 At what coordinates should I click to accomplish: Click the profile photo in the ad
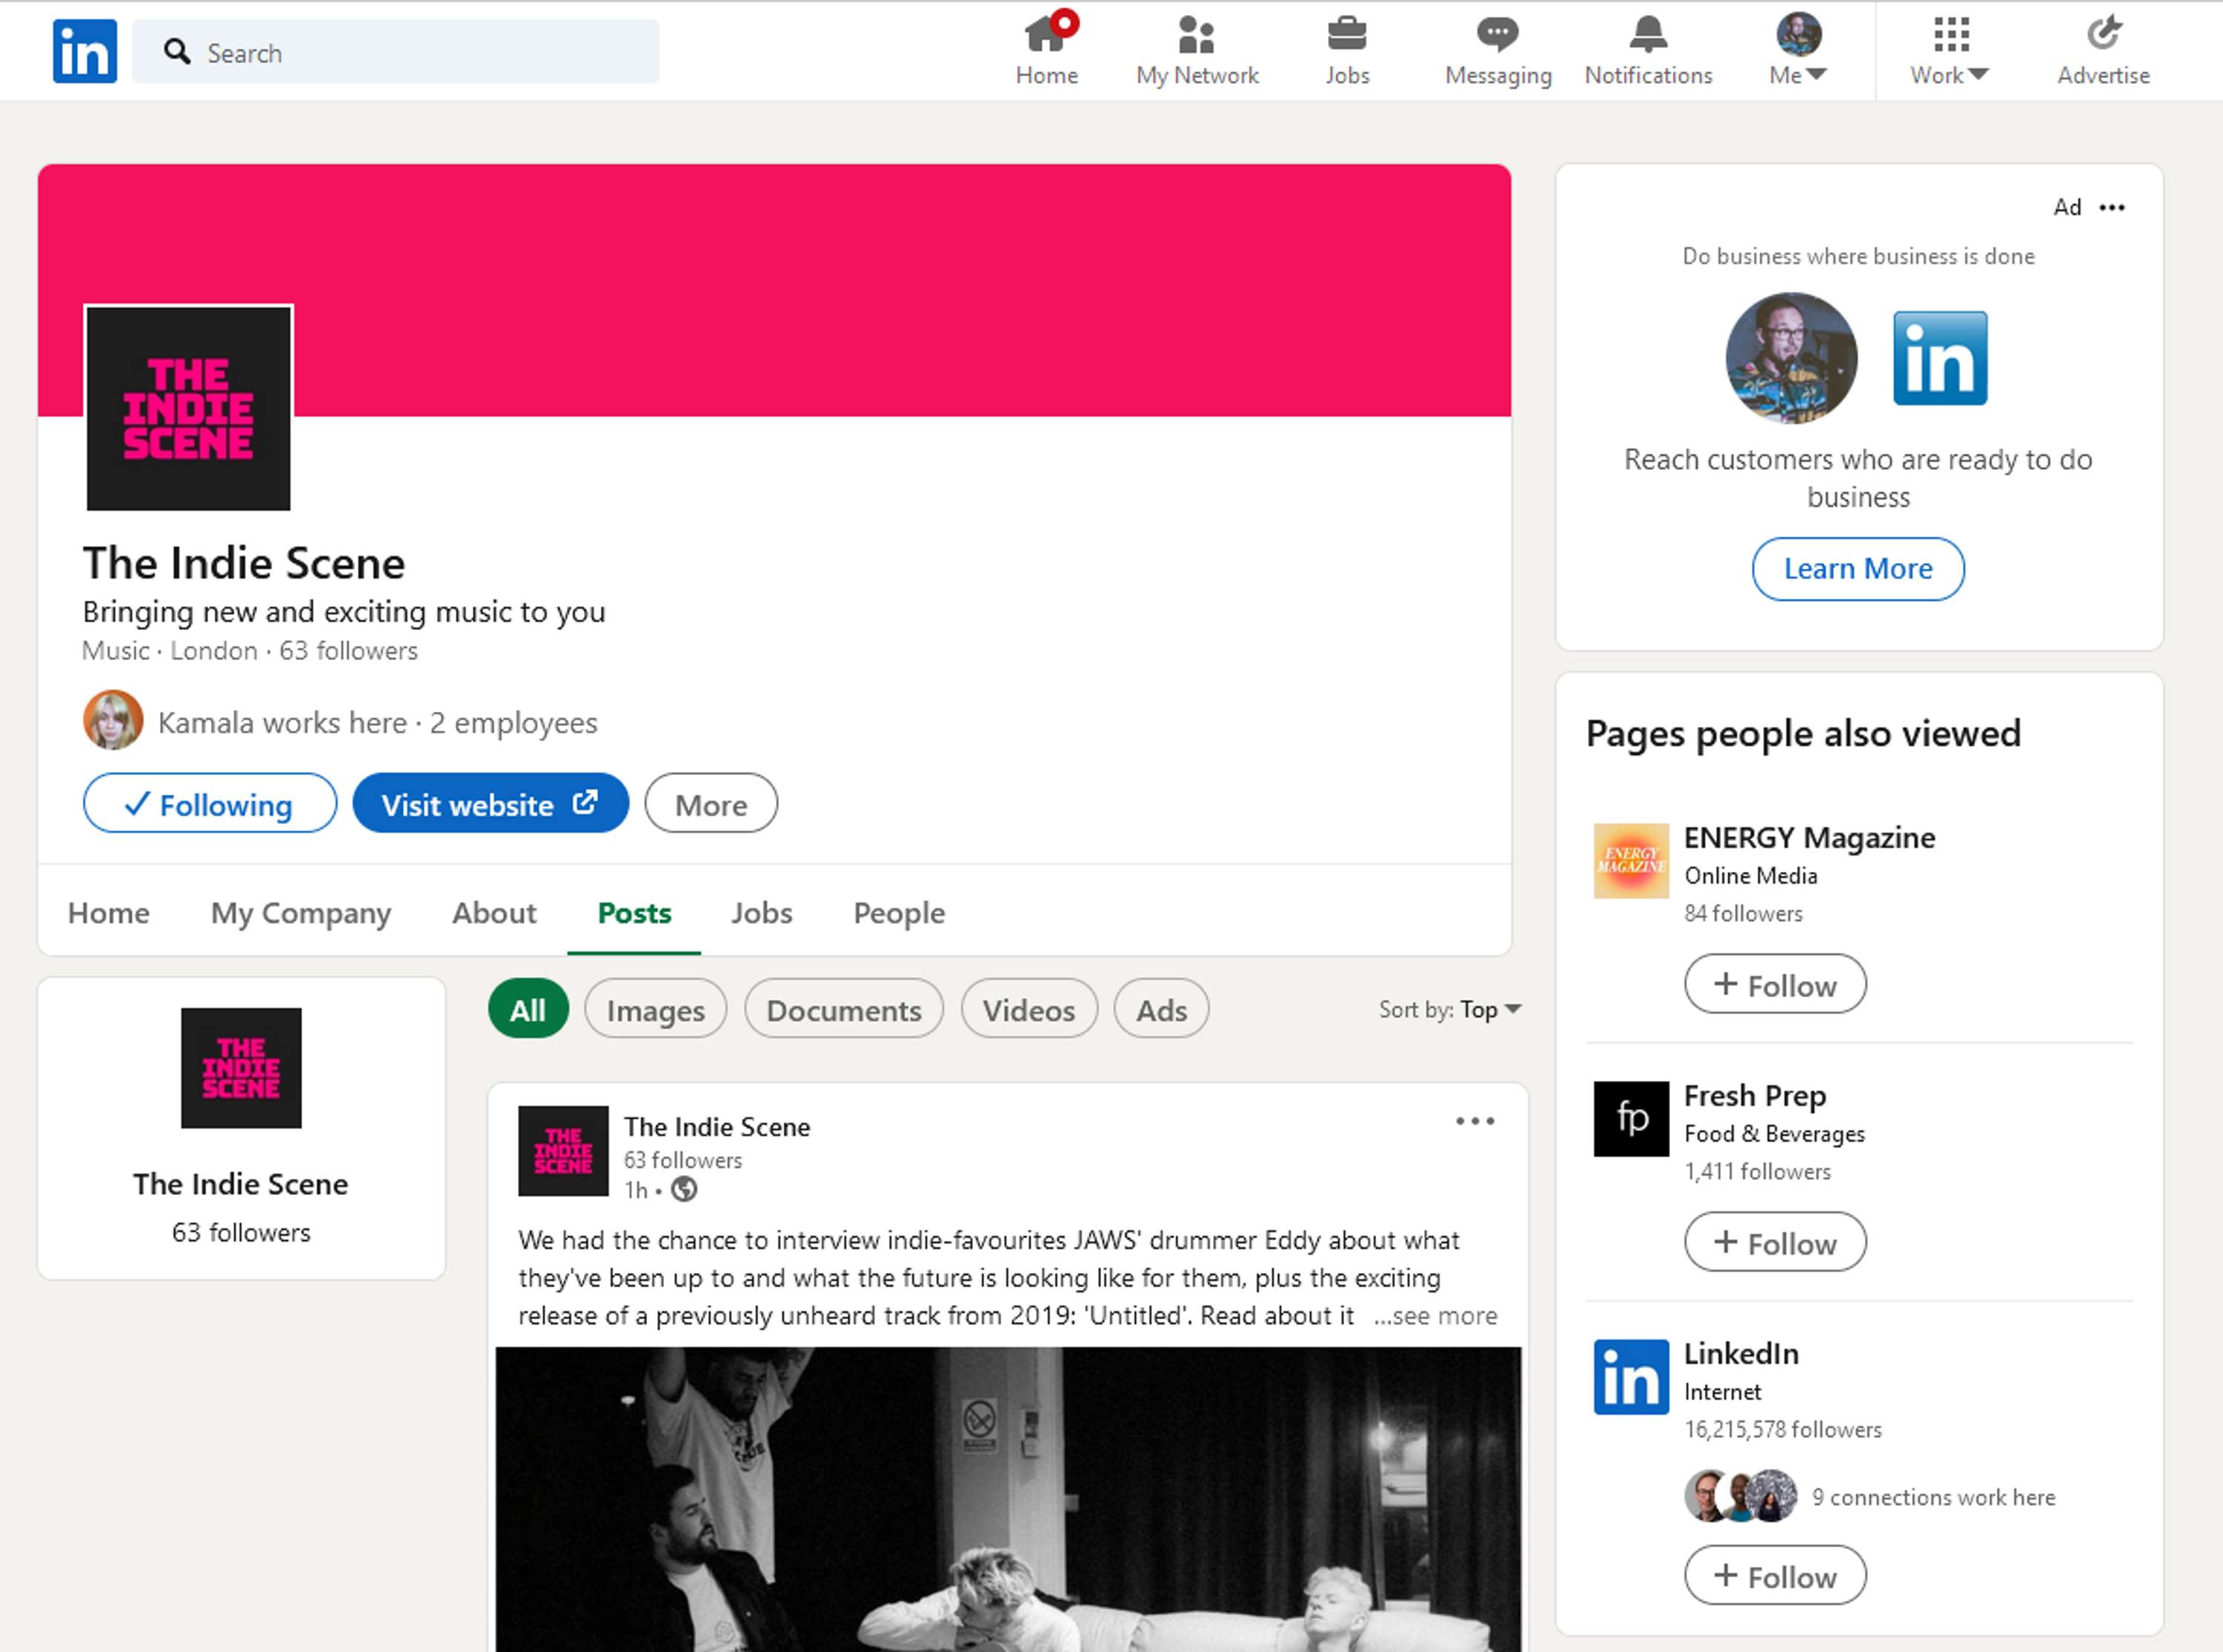[1791, 358]
